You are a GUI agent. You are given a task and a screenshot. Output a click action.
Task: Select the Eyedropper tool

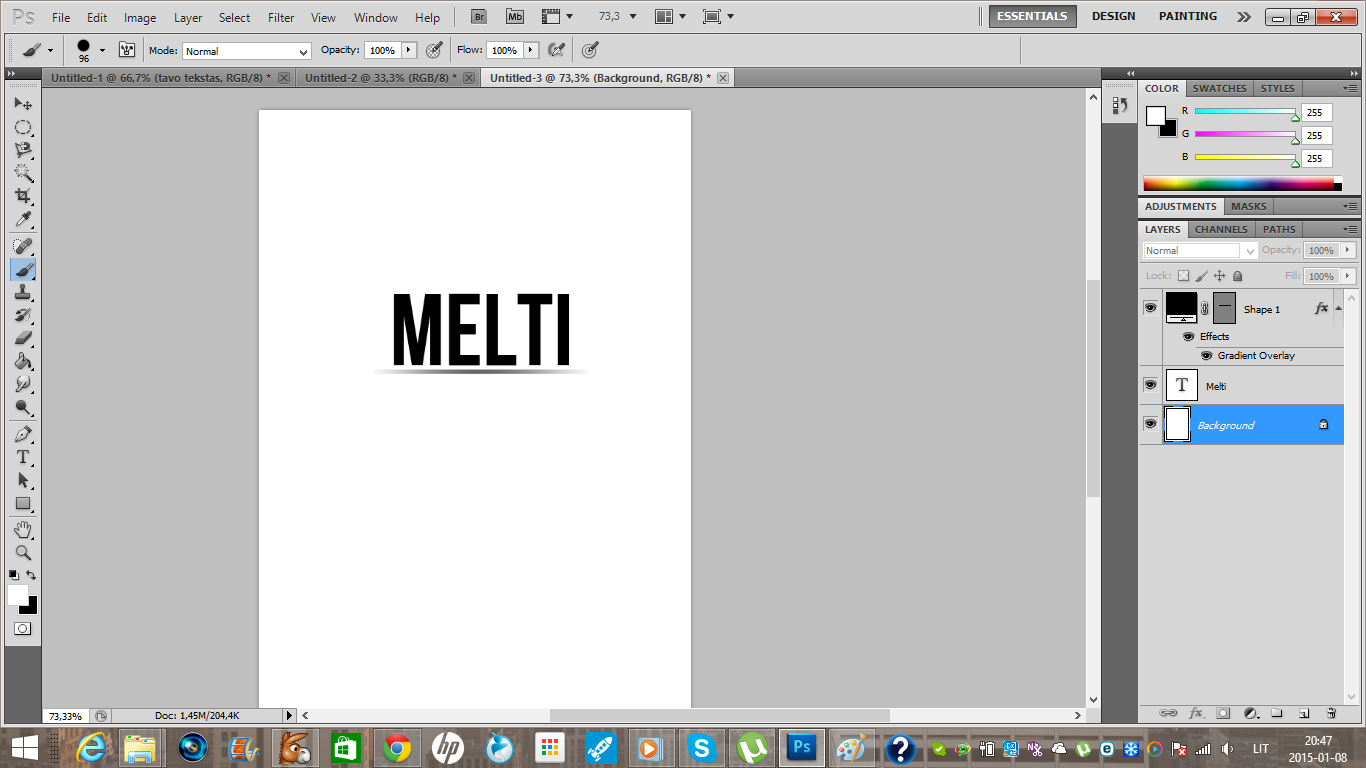coord(22,220)
